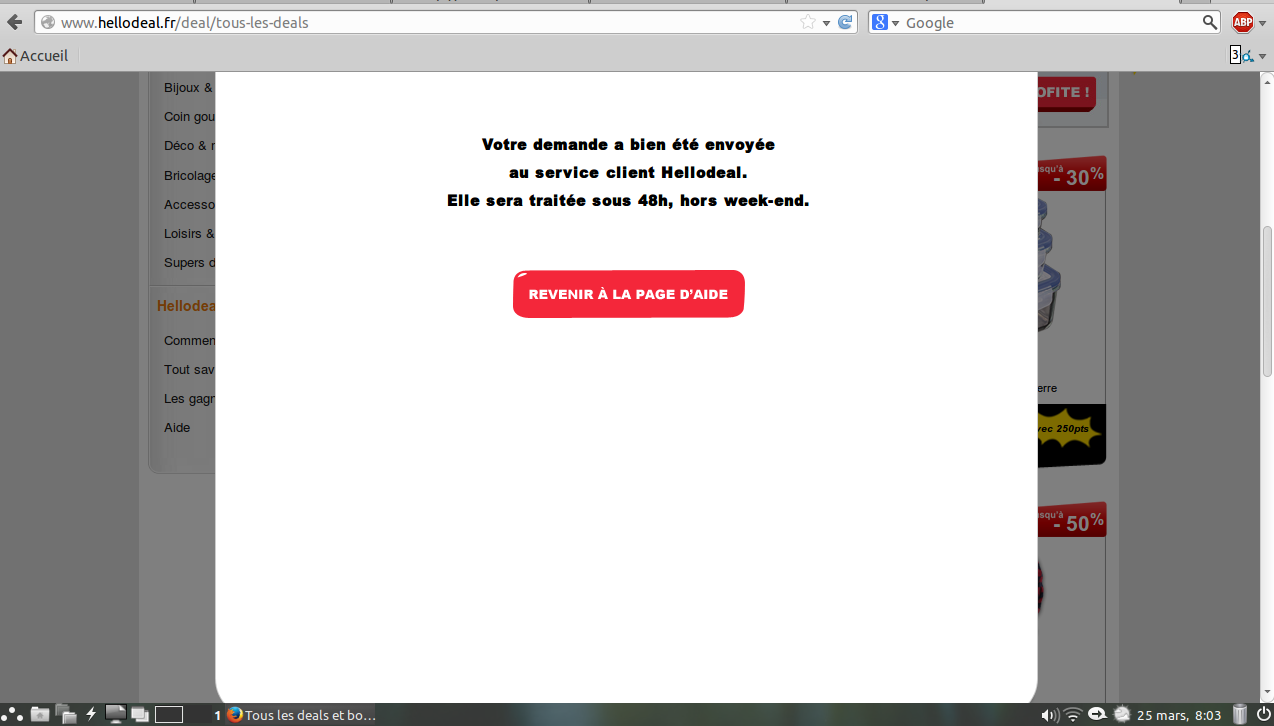1274x726 pixels.
Task: Open the Commen… sidebar link
Action: point(190,340)
